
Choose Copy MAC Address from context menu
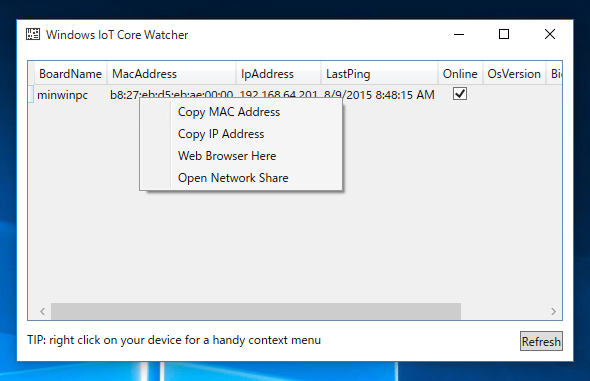[241, 112]
